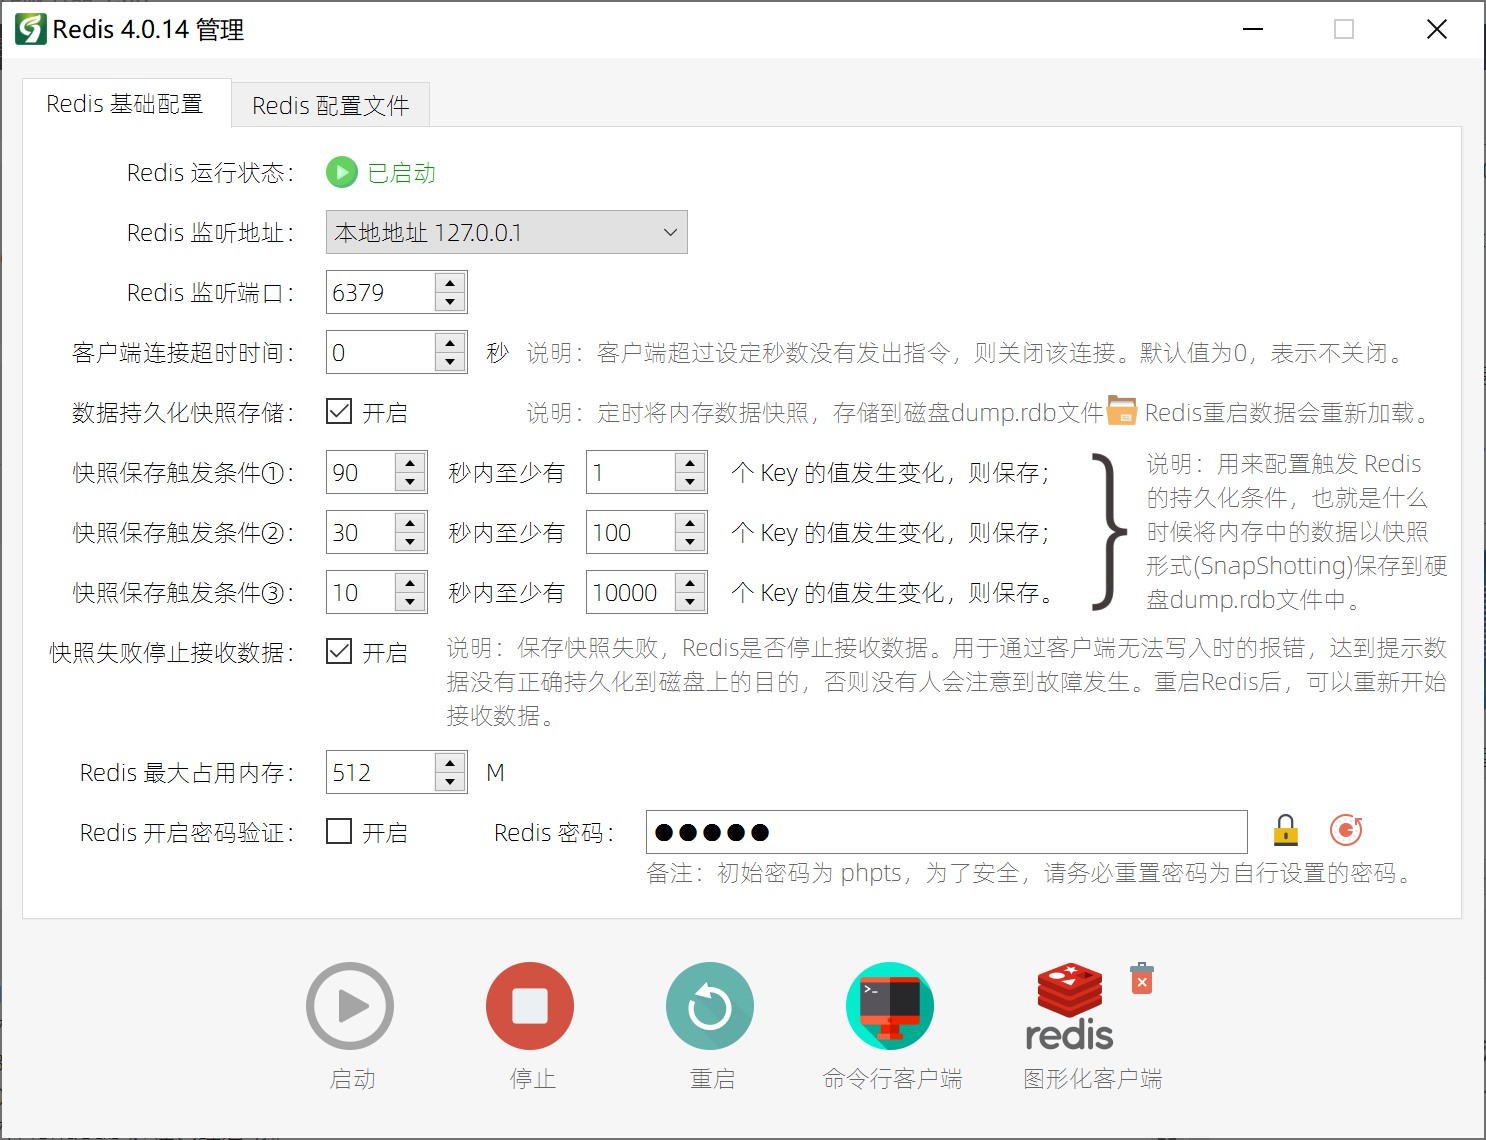Click the yellow lock icon beside password
Viewport: 1486px width, 1140px height.
pyautogui.click(x=1285, y=830)
